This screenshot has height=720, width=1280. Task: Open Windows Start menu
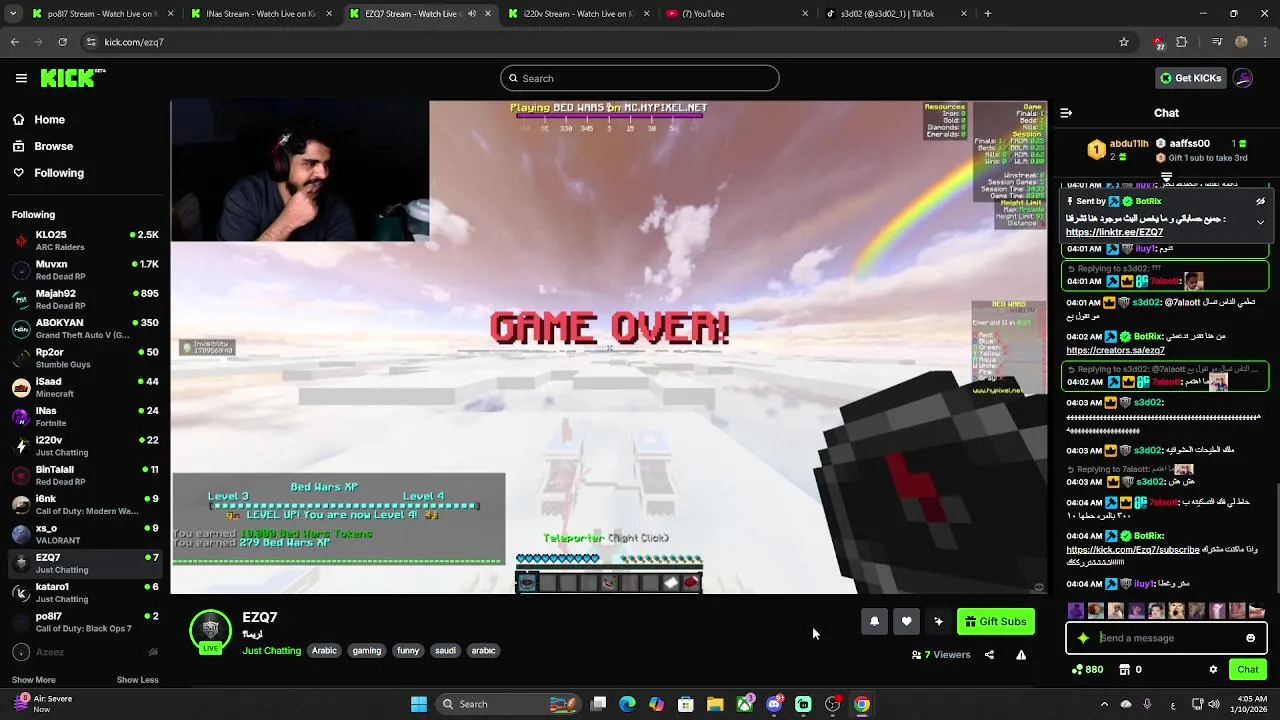click(x=419, y=704)
